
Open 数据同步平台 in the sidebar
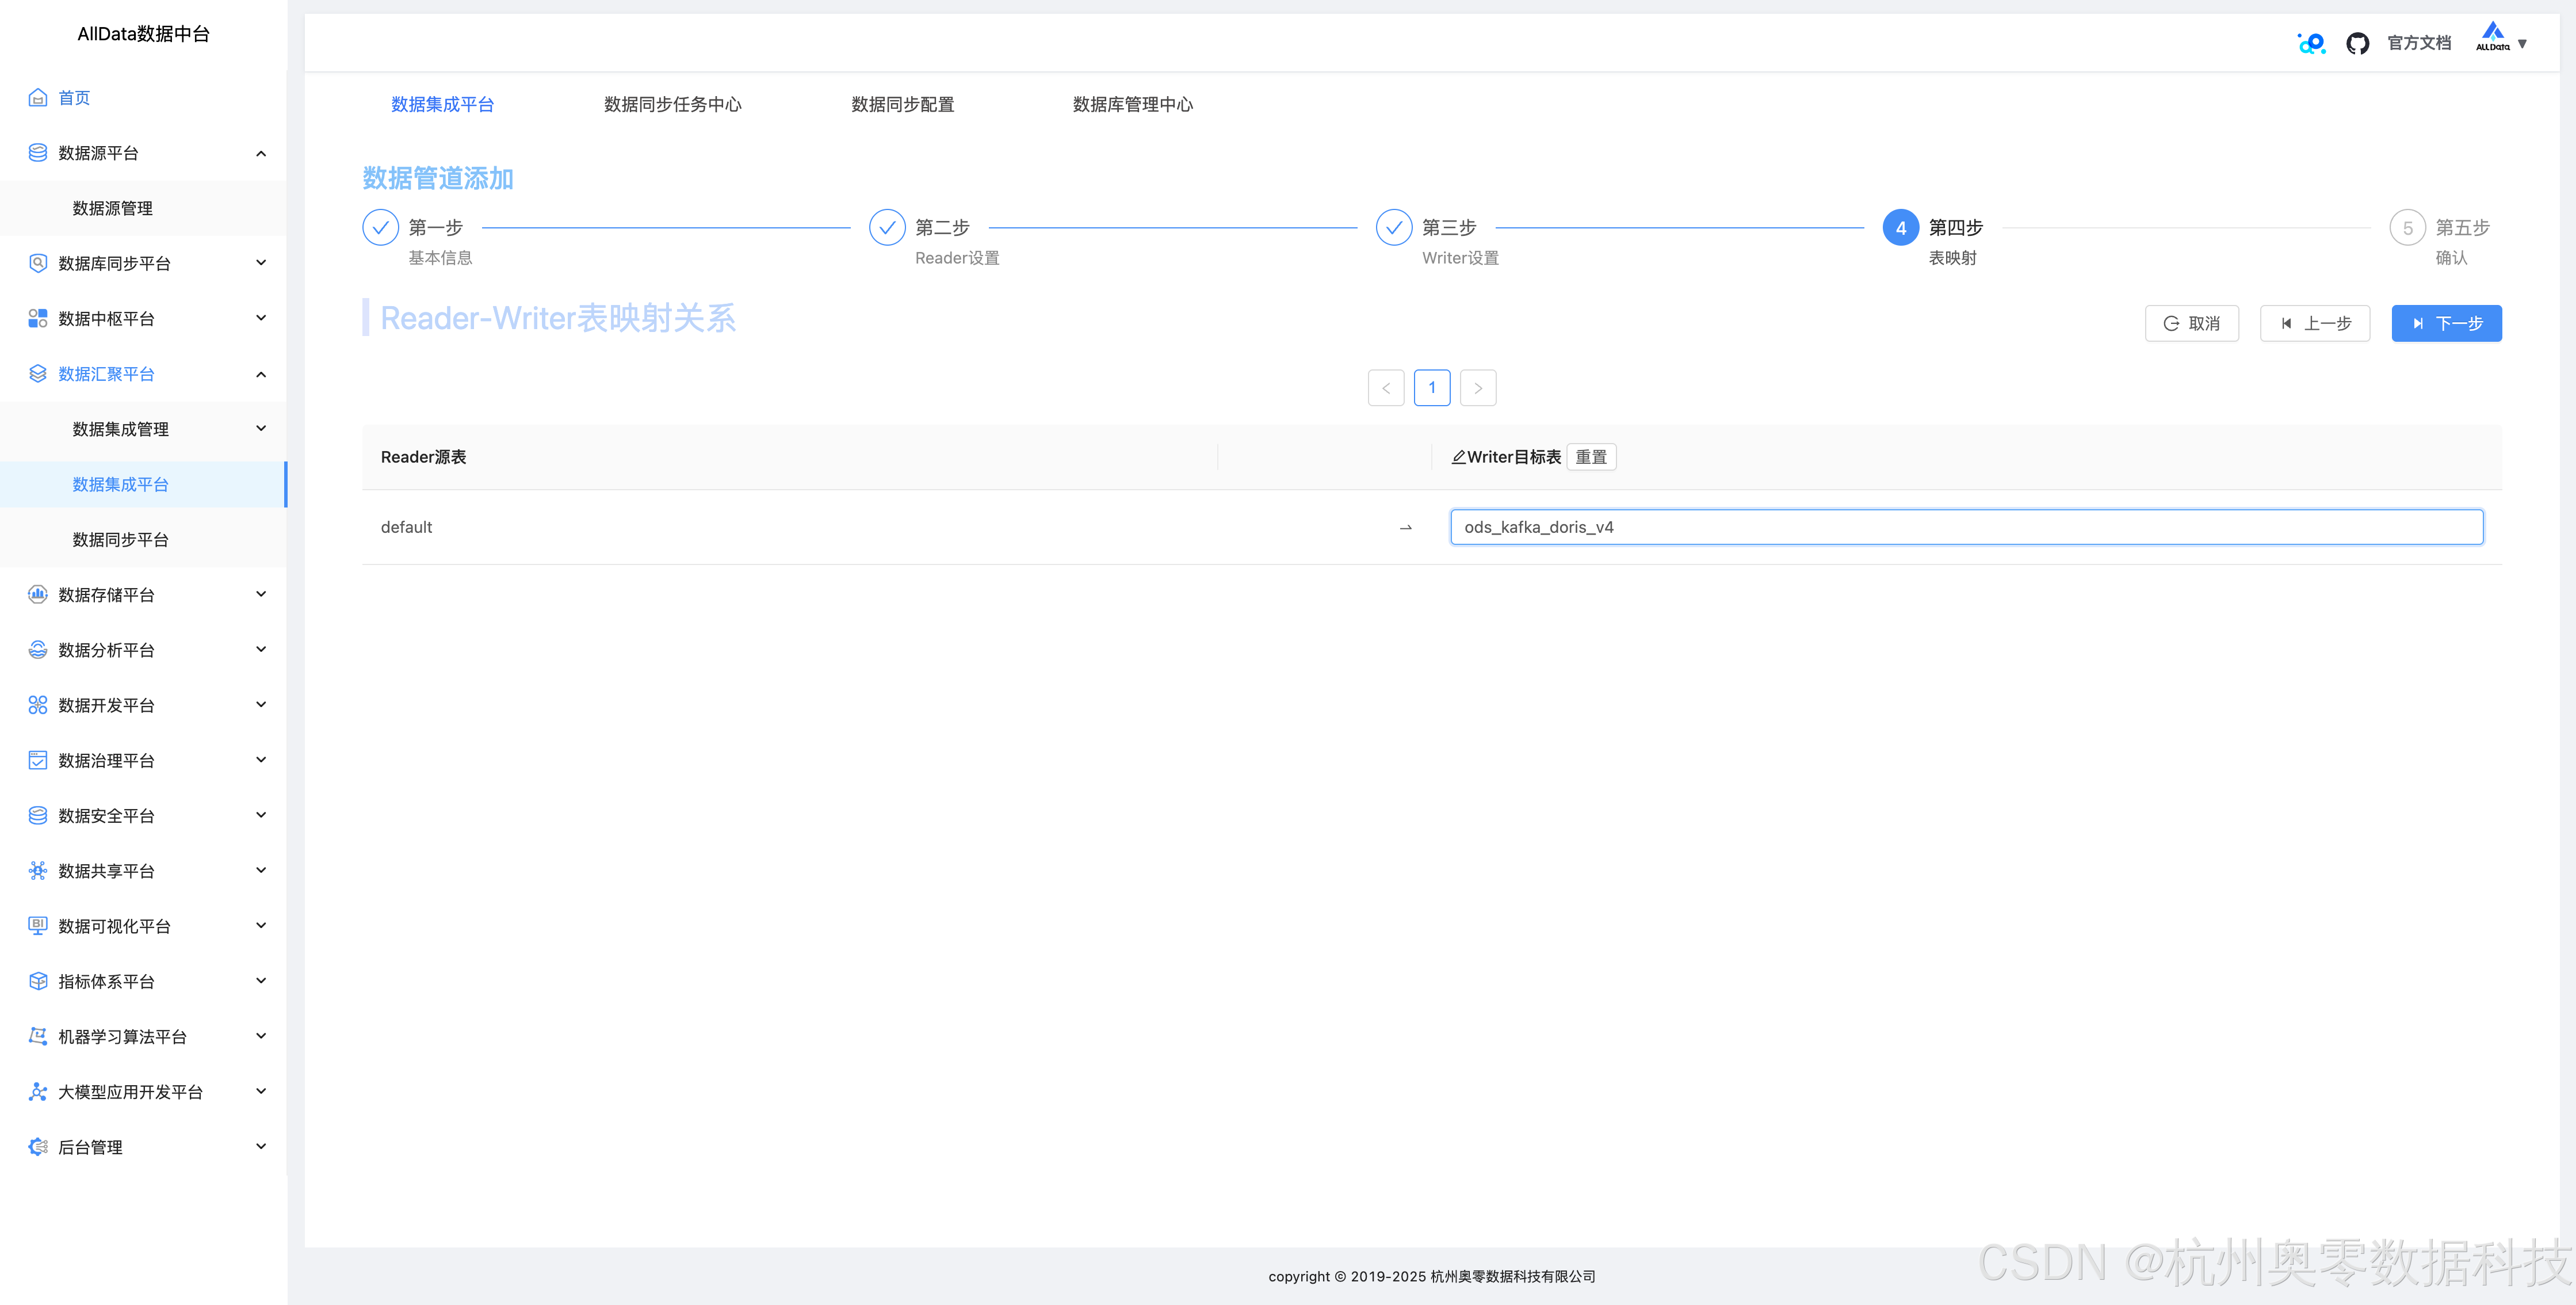click(143, 539)
